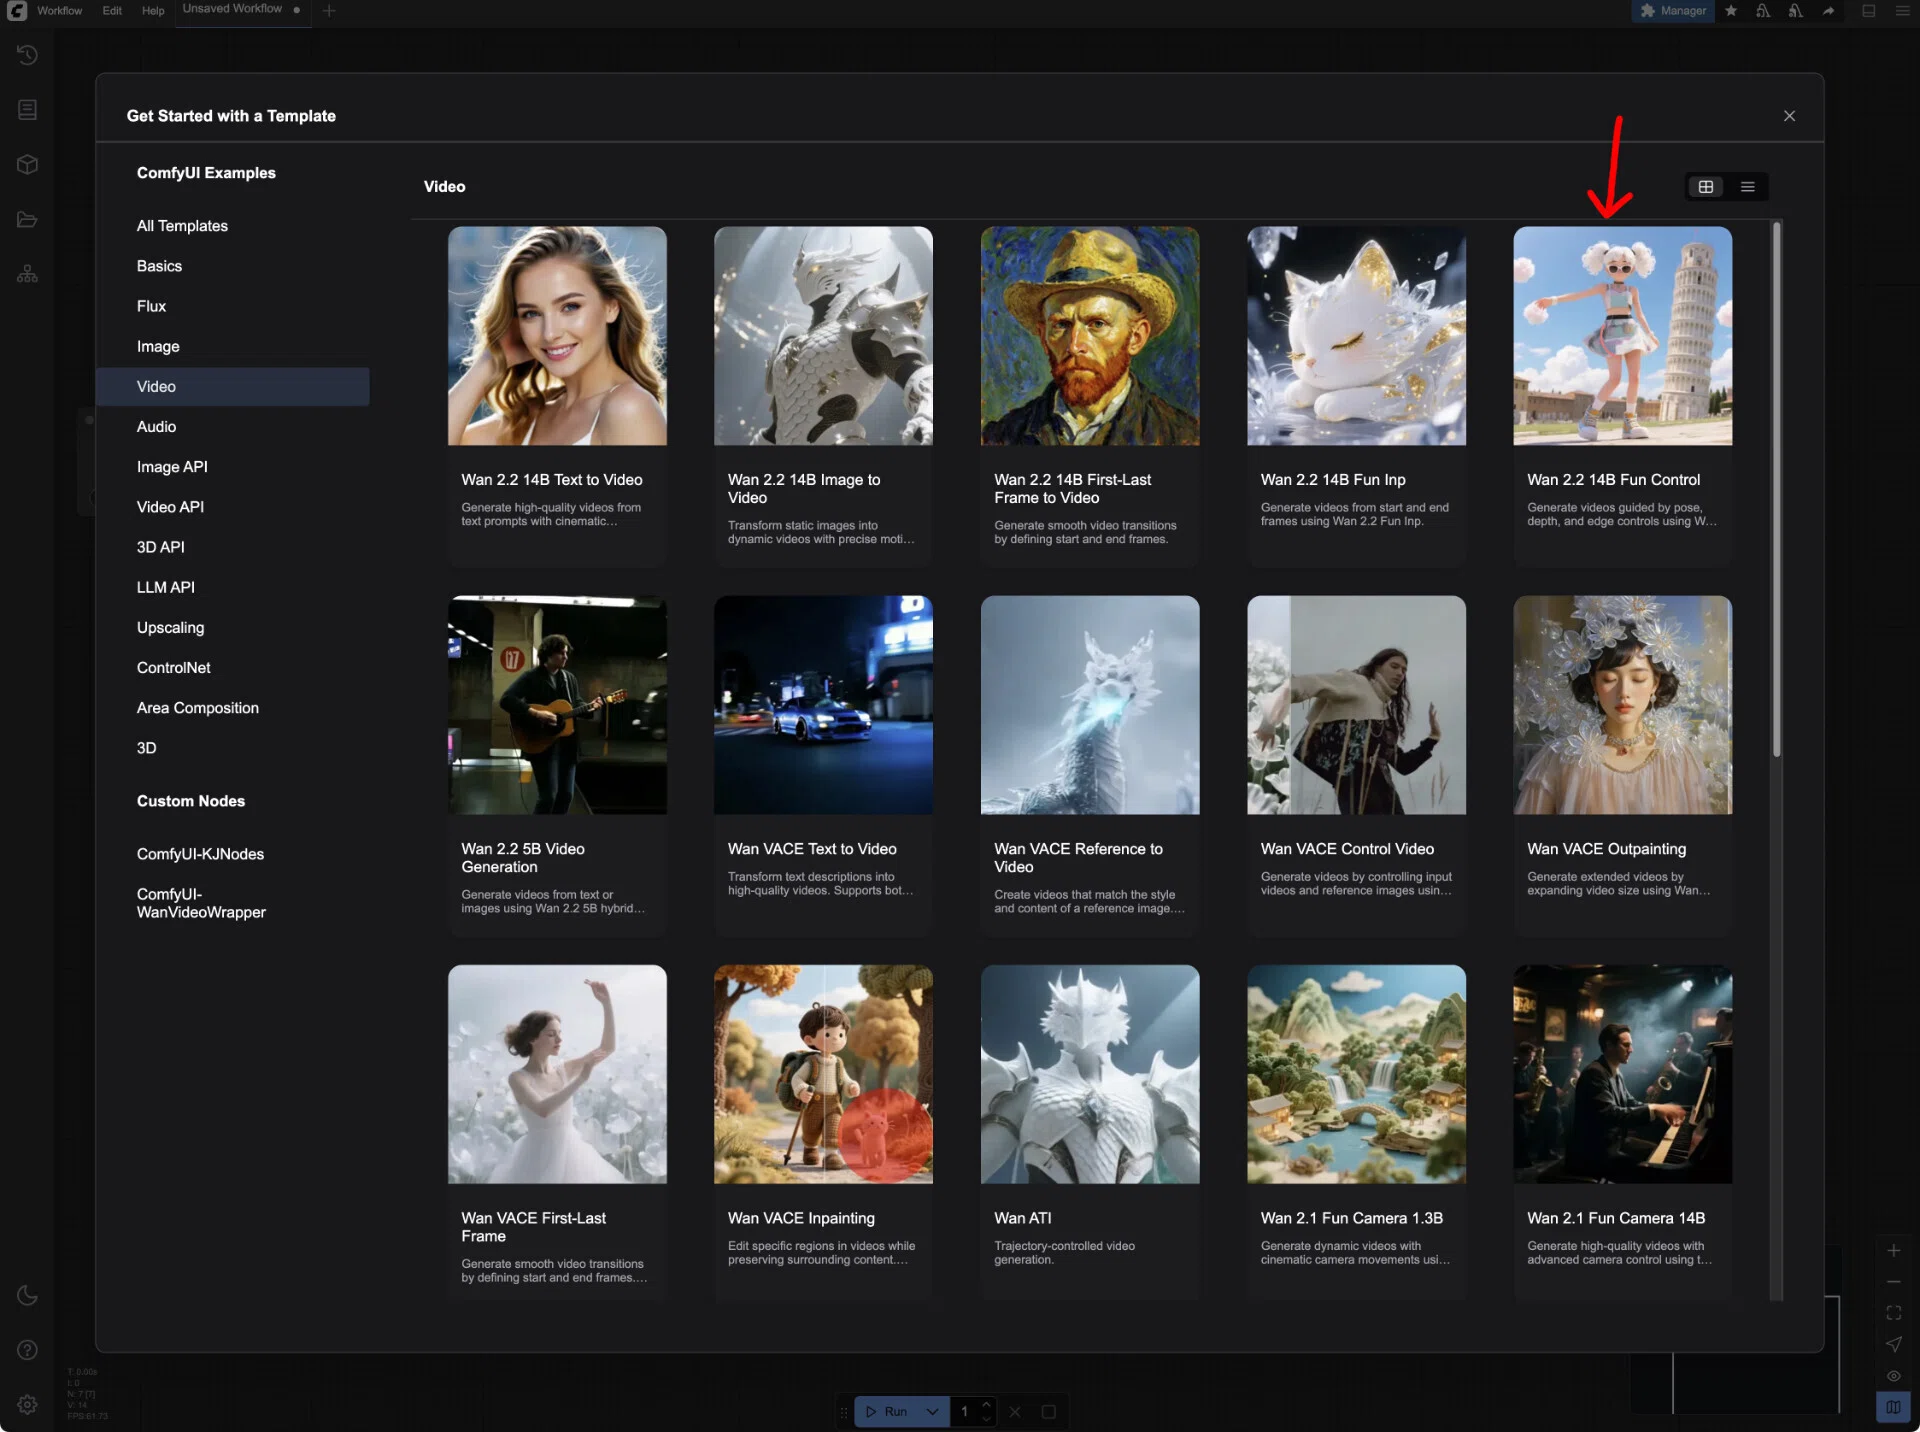Open ComfyUI-KJNodes custom node templates

pyautogui.click(x=200, y=854)
